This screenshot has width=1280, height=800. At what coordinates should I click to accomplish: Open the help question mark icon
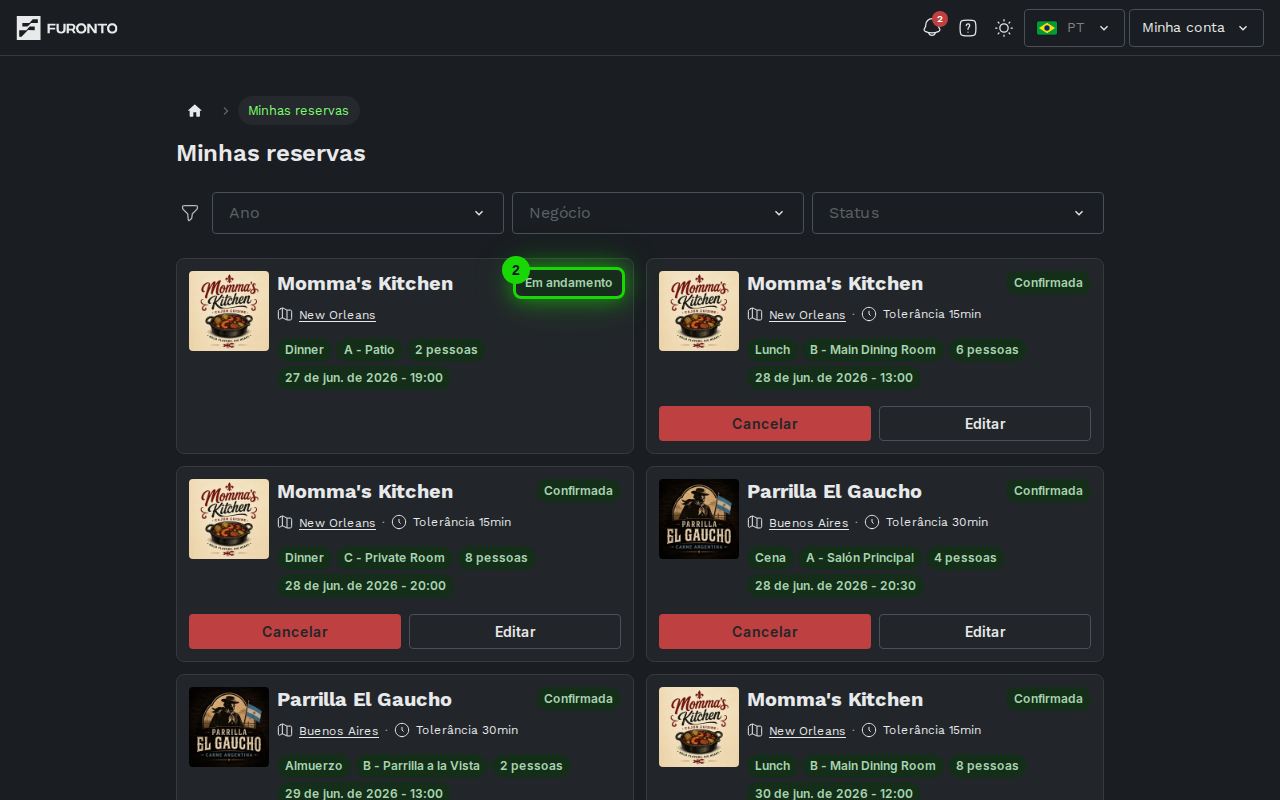[x=968, y=28]
